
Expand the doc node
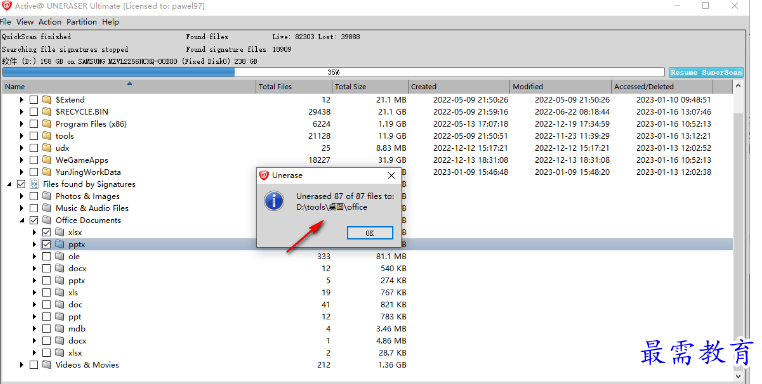pyautogui.click(x=35, y=304)
